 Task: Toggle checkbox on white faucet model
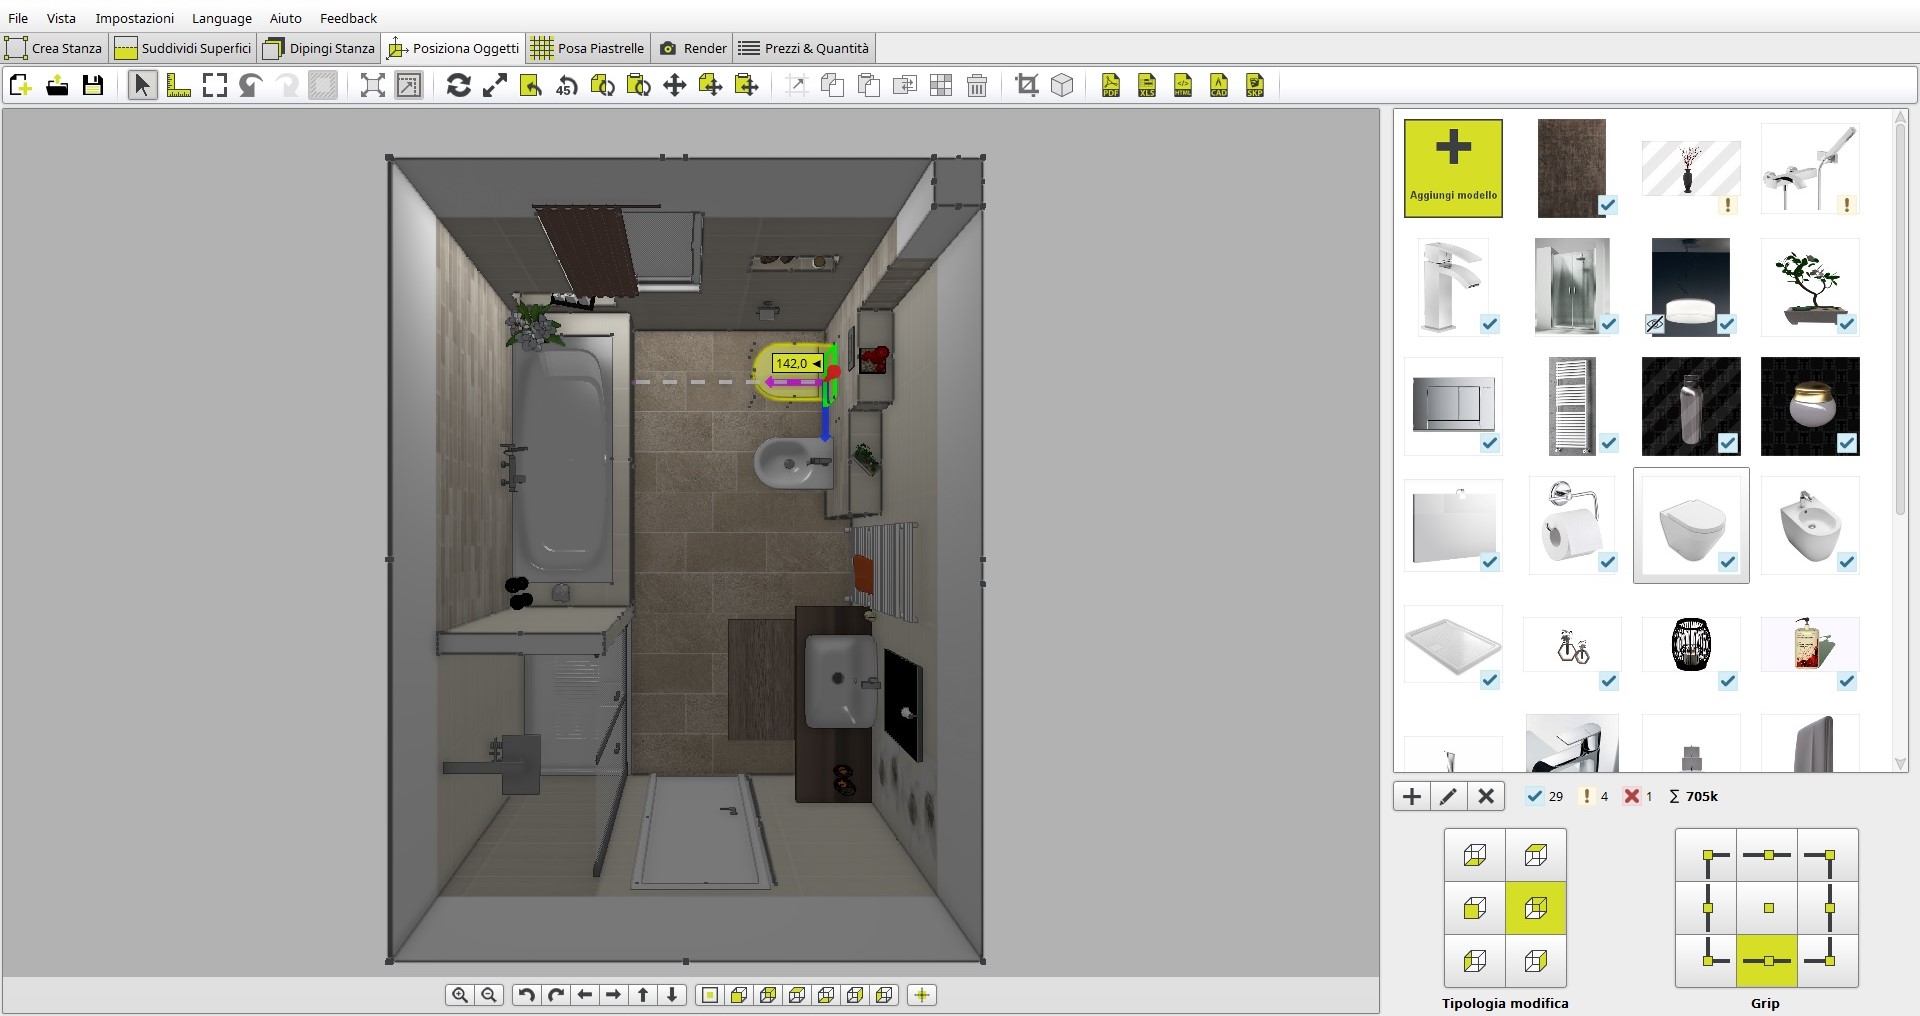pyautogui.click(x=1490, y=324)
